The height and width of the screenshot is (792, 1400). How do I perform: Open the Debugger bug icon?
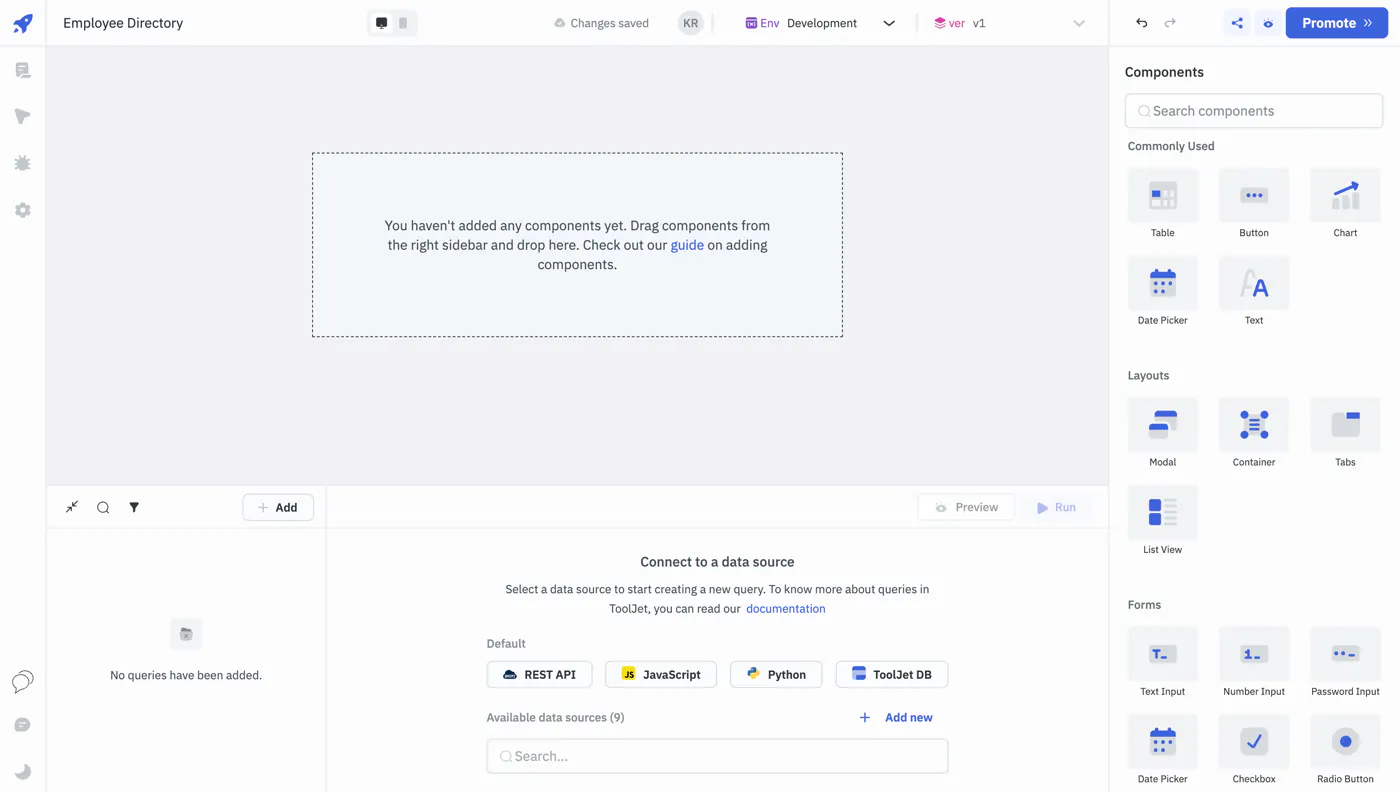pos(22,163)
